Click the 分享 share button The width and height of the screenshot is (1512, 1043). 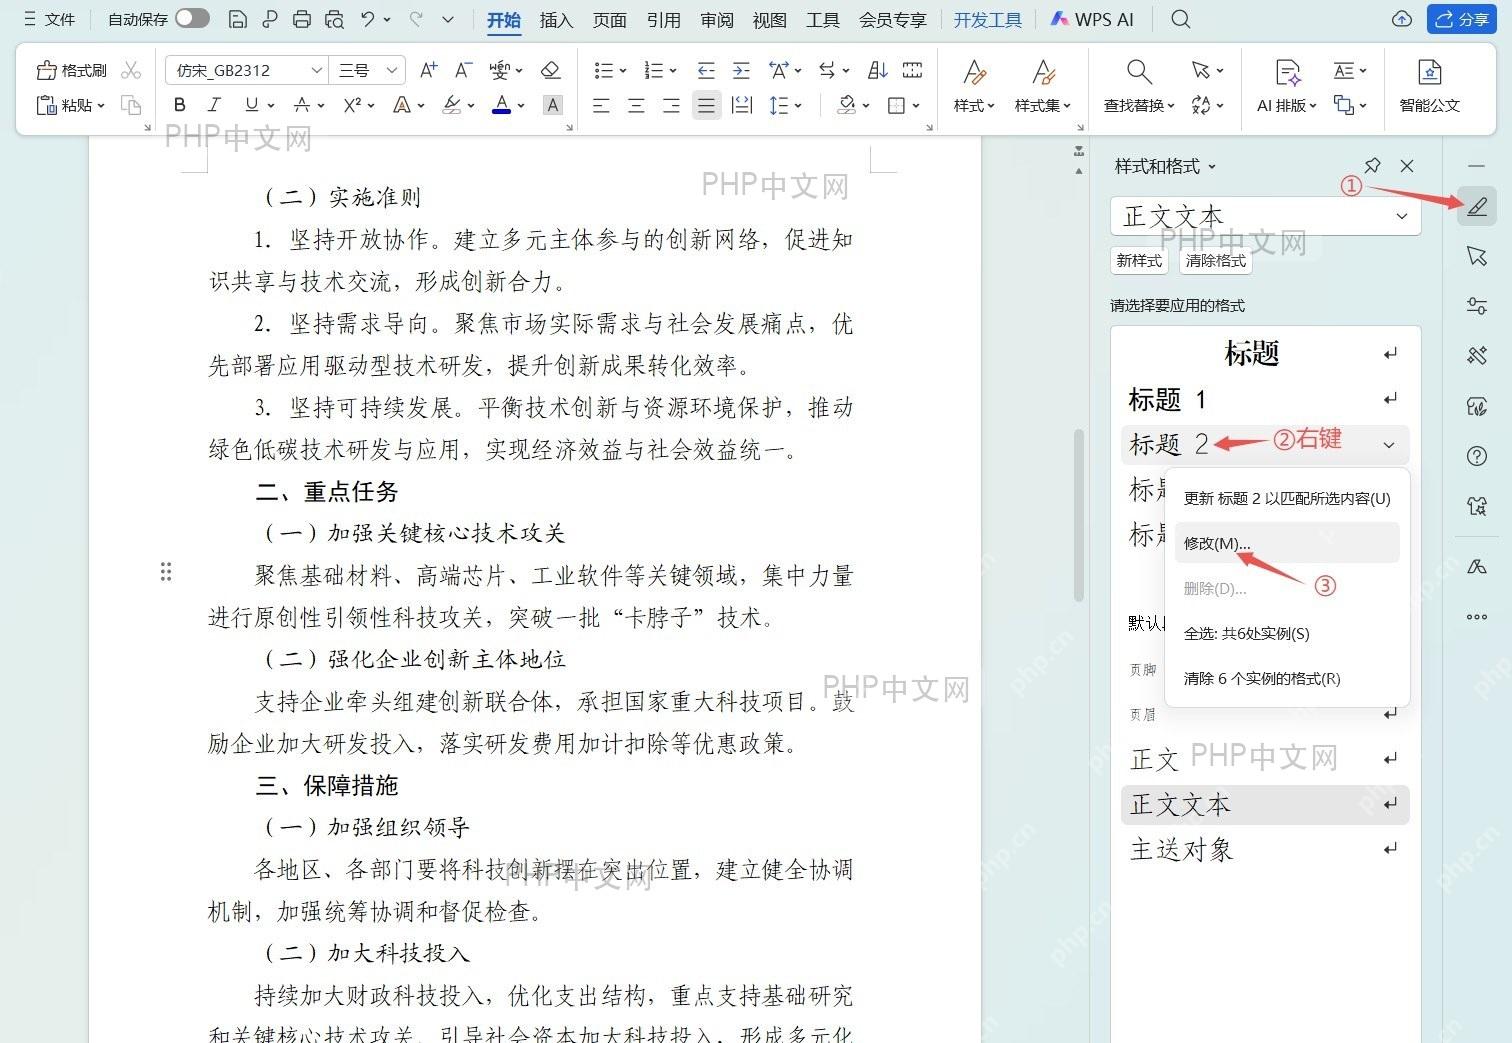[x=1461, y=19]
